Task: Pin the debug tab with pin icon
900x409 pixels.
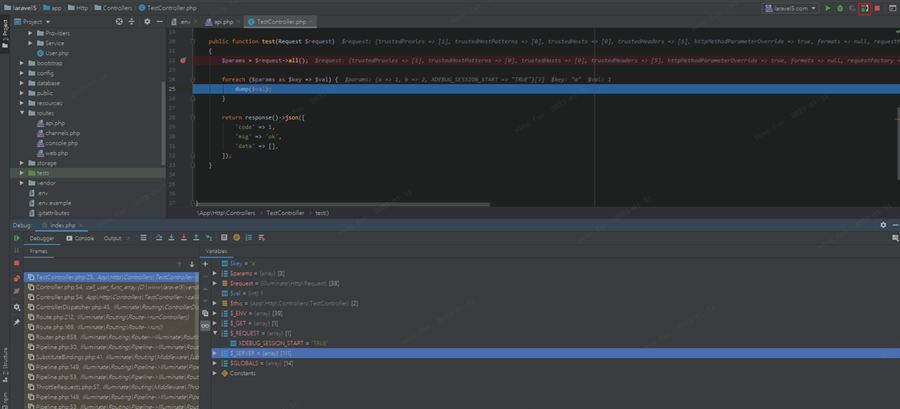Action: coord(16,322)
